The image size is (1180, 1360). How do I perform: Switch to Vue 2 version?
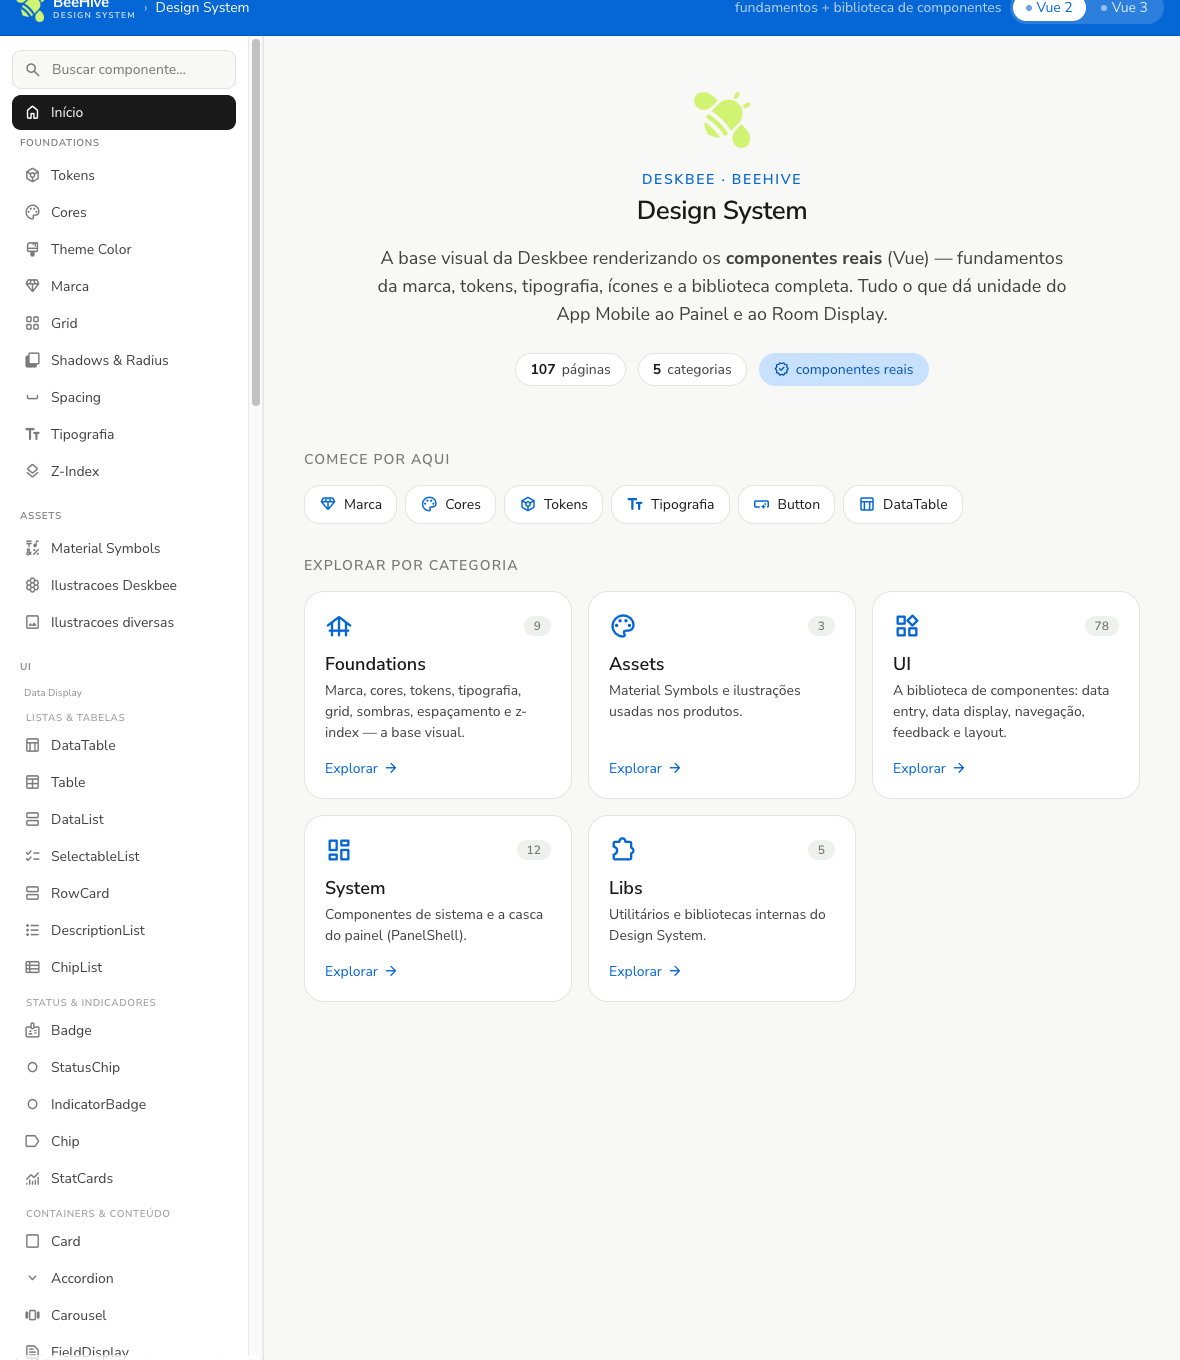1049,8
